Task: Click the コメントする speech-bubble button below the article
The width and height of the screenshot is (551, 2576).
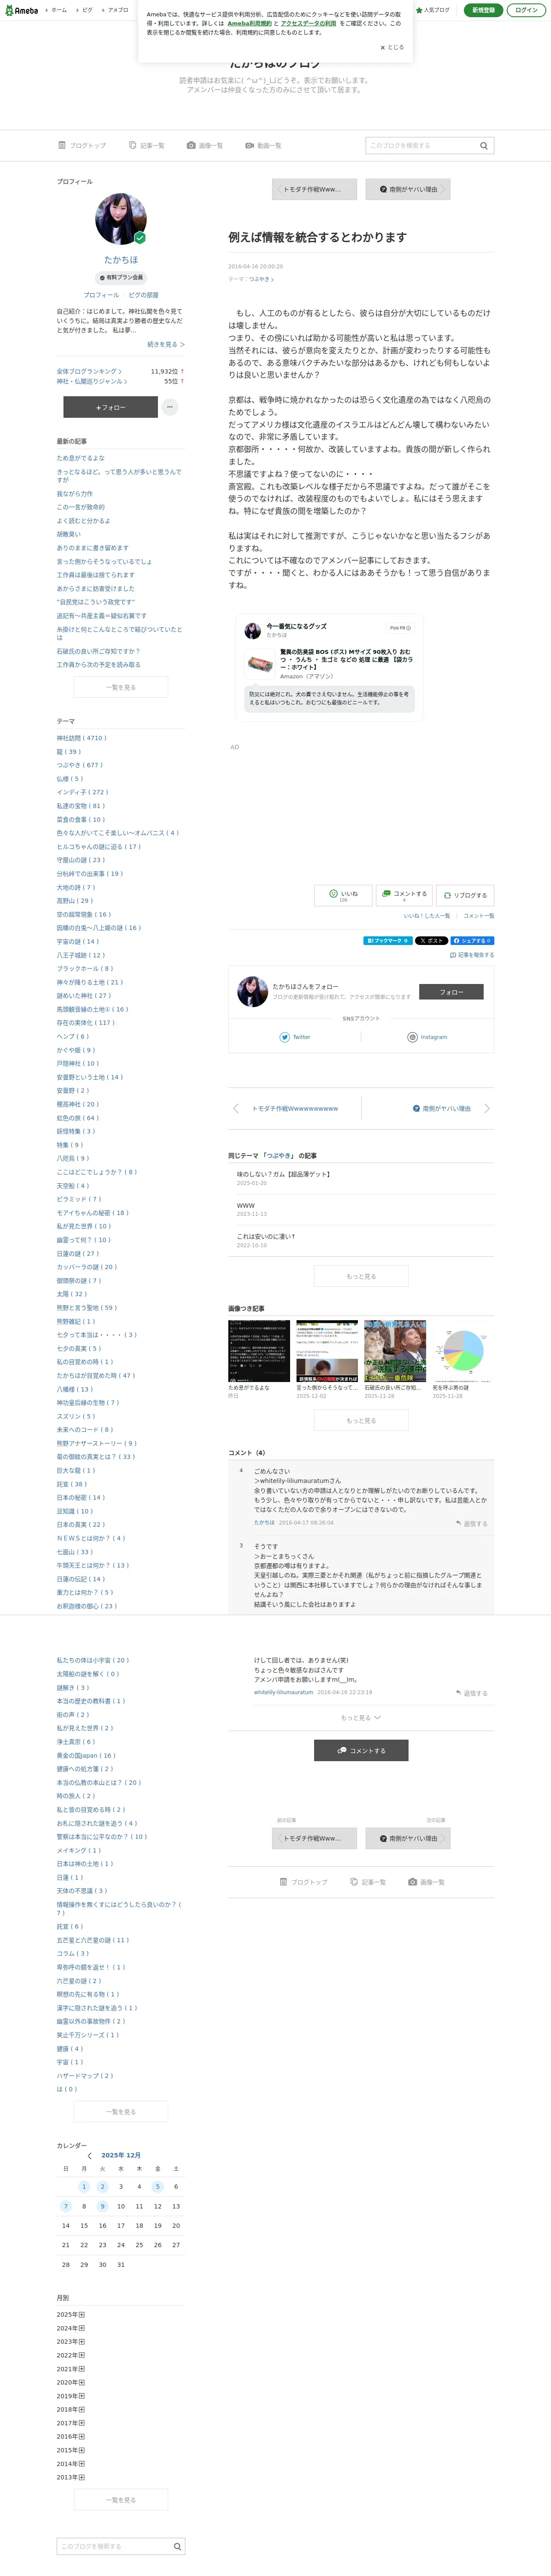Action: tap(404, 895)
